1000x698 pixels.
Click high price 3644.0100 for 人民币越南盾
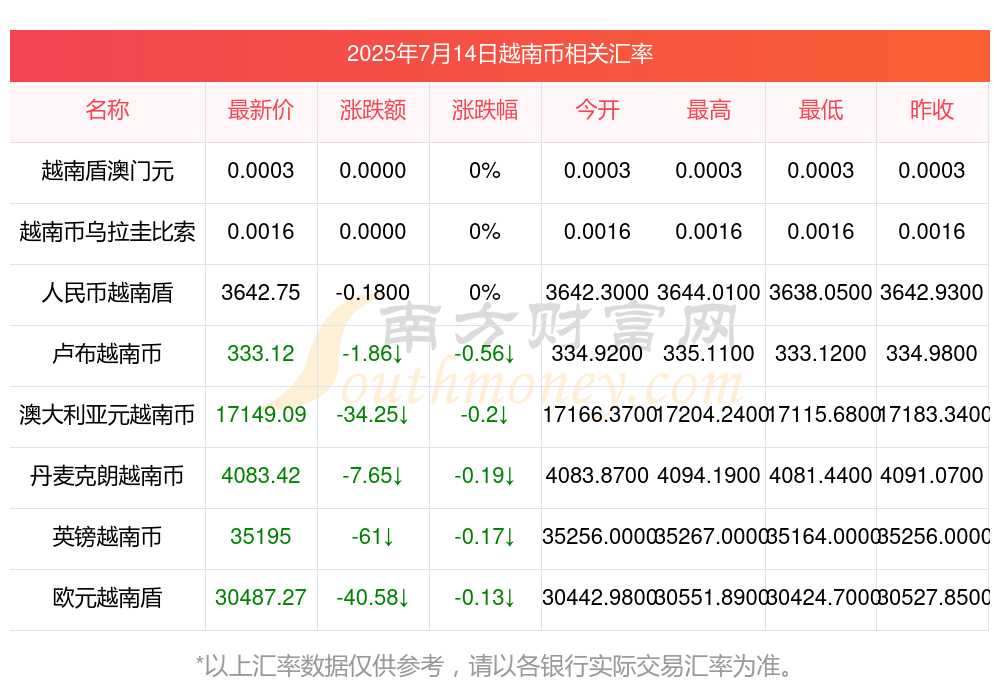pyautogui.click(x=709, y=292)
